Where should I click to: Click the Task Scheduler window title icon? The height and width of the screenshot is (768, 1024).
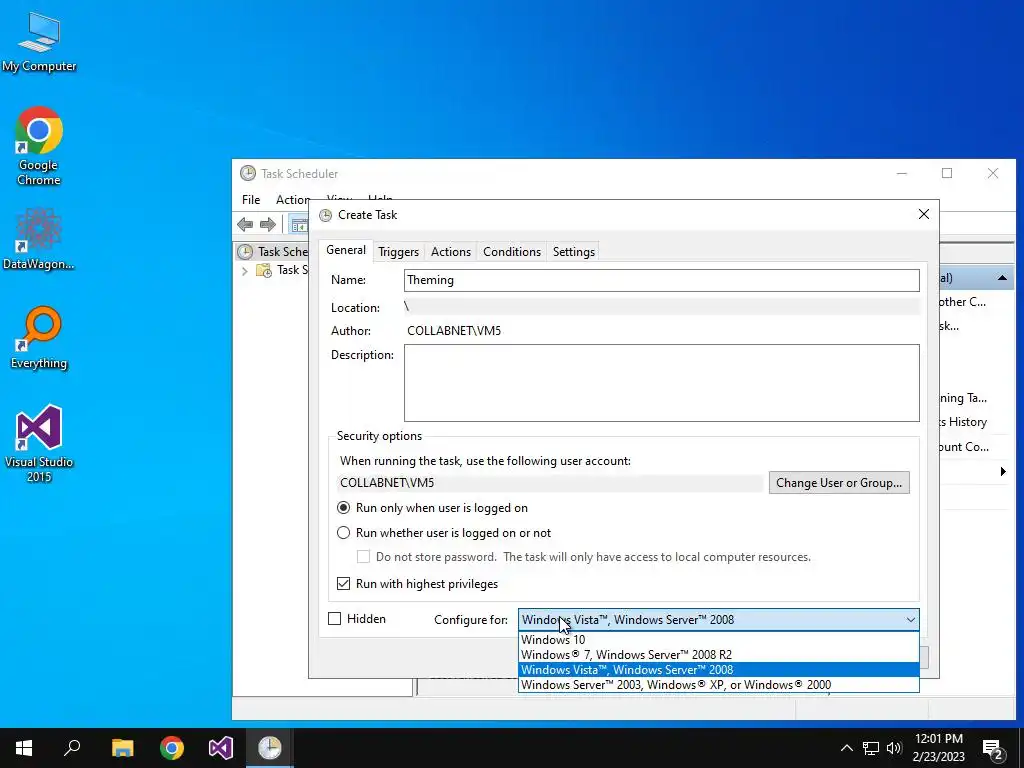[248, 173]
